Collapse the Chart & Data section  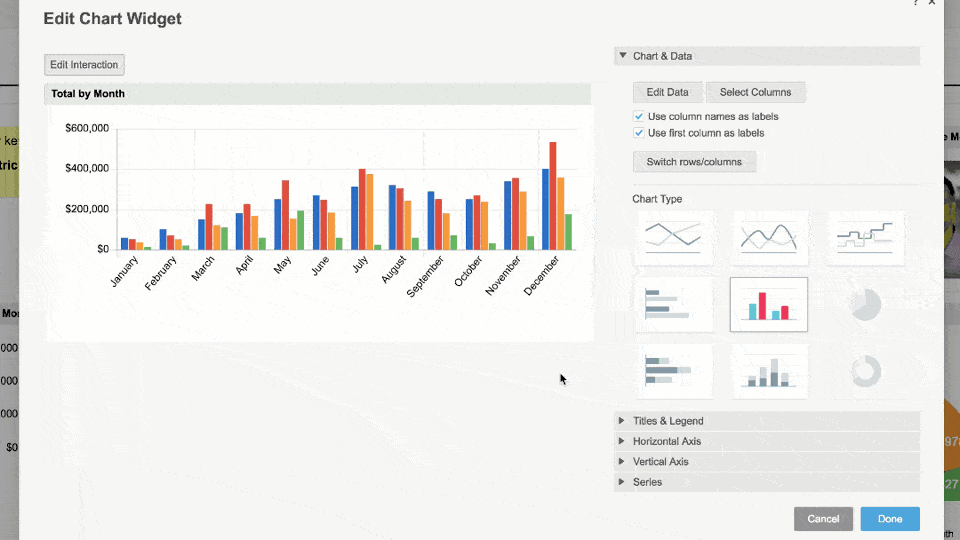point(623,56)
